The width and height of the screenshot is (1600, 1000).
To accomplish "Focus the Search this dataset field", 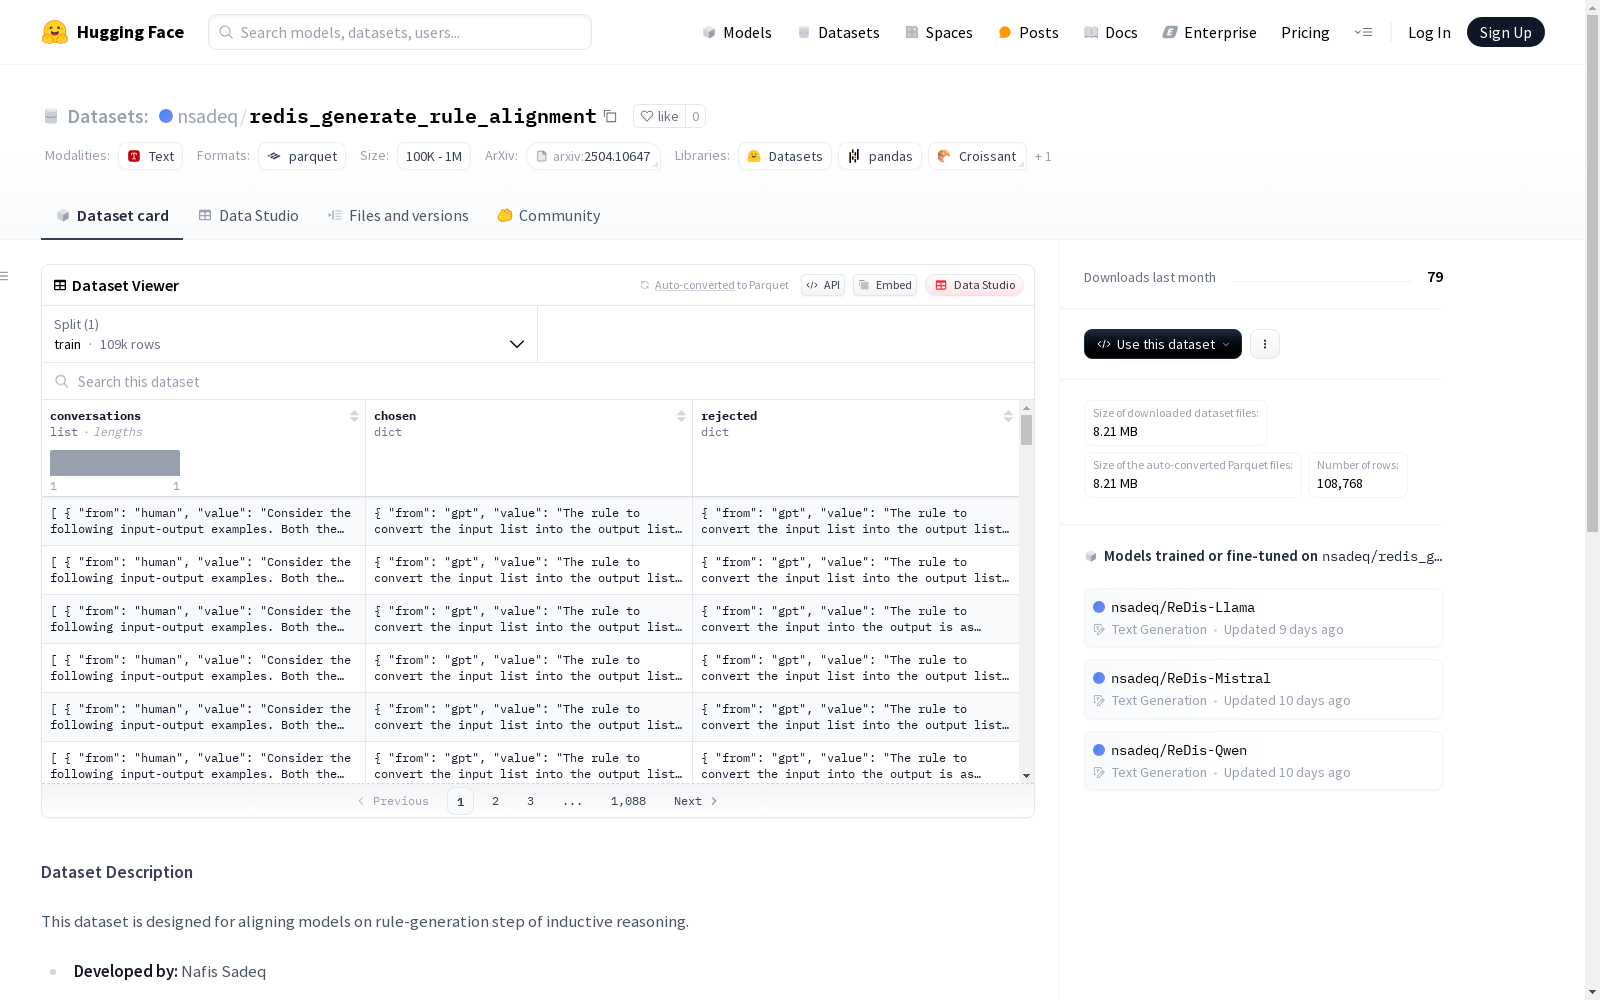I will coord(538,382).
